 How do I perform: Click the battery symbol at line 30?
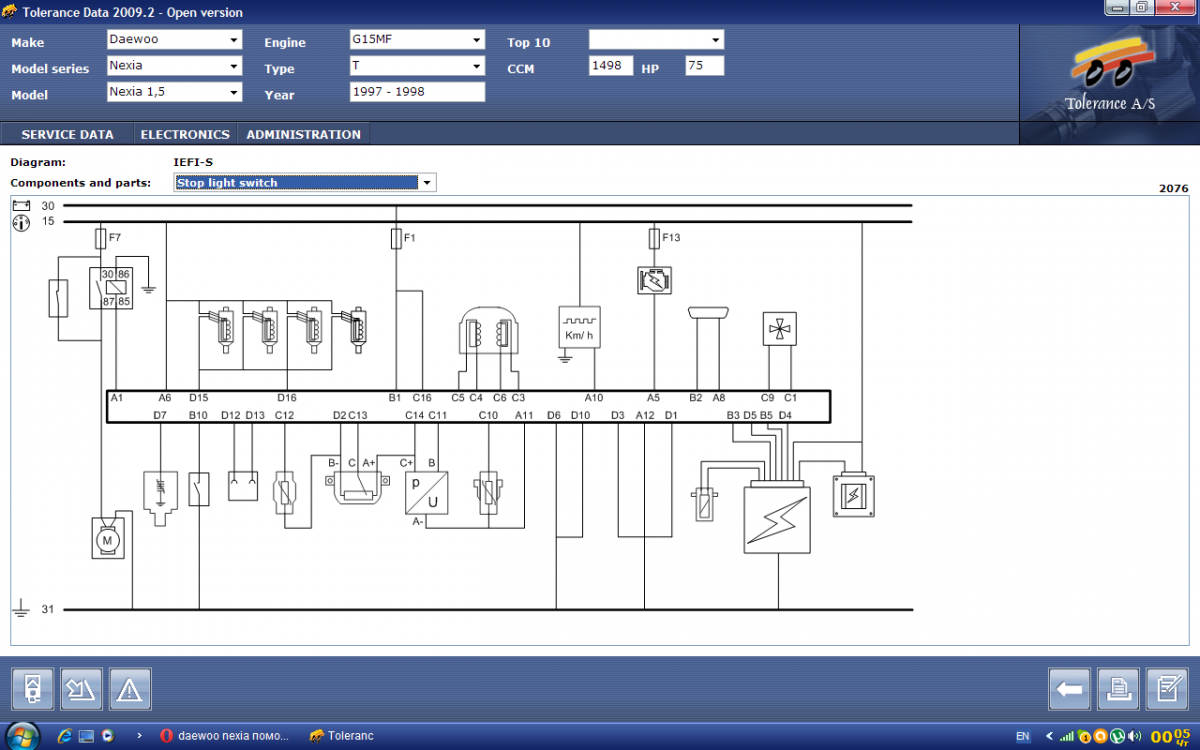[x=21, y=205]
